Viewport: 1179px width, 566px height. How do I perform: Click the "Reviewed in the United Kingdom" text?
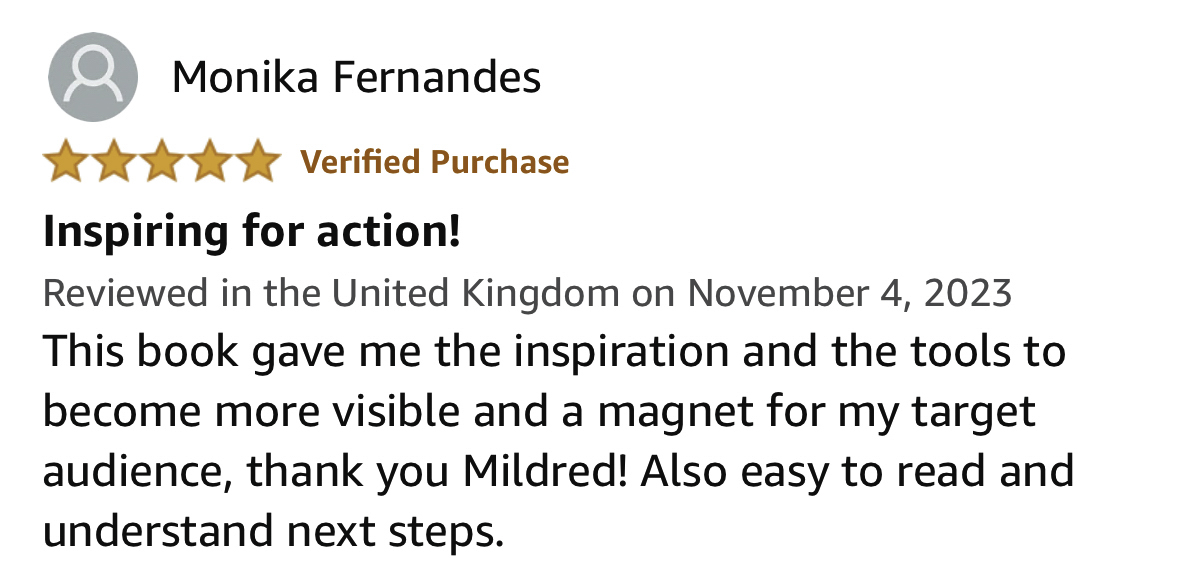(330, 293)
